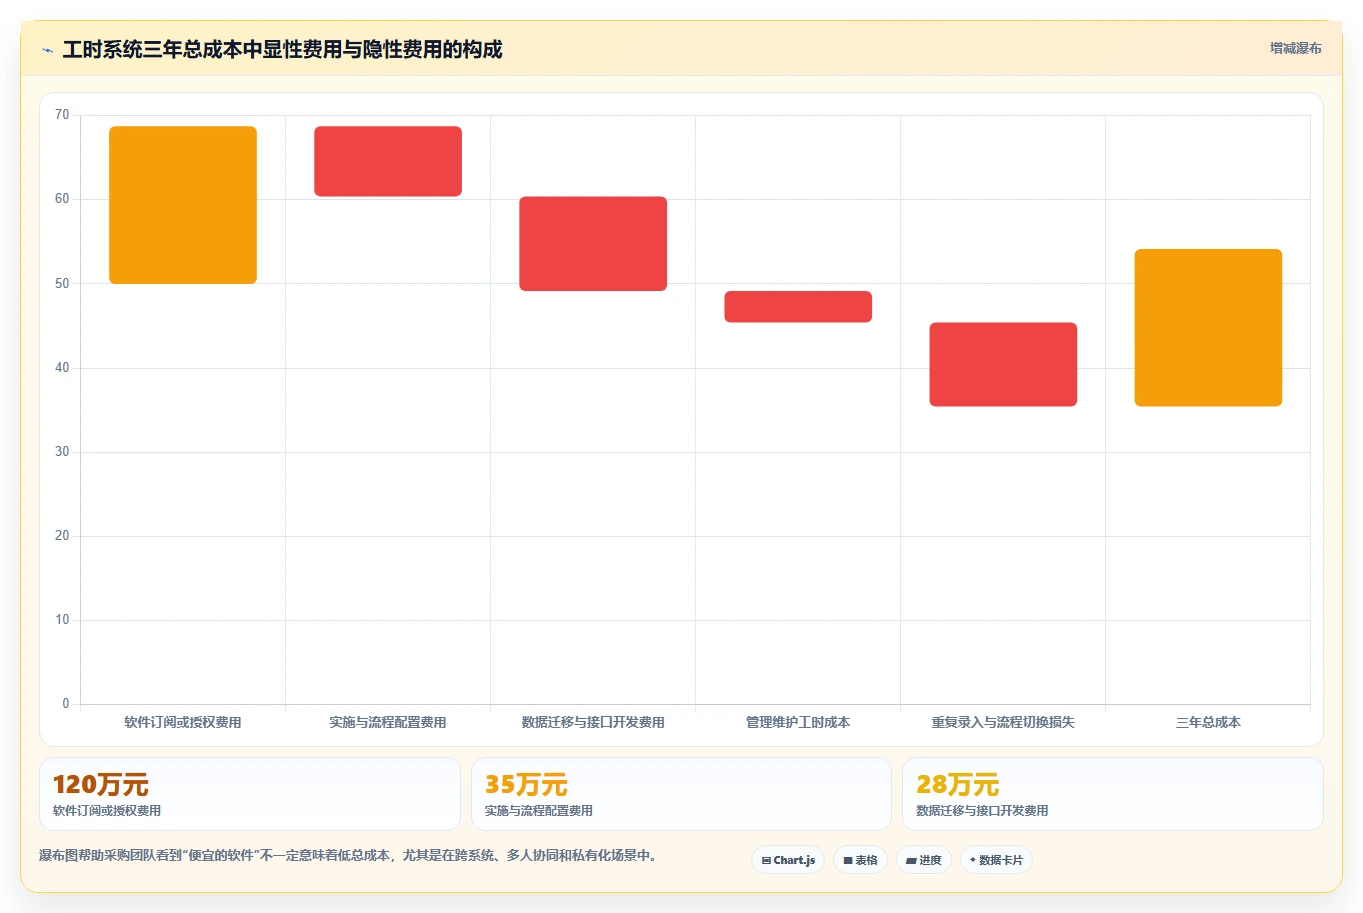This screenshot has width=1363, height=913.
Task: Click the orange 软件订阅或授权费用 bar
Action: 183,205
